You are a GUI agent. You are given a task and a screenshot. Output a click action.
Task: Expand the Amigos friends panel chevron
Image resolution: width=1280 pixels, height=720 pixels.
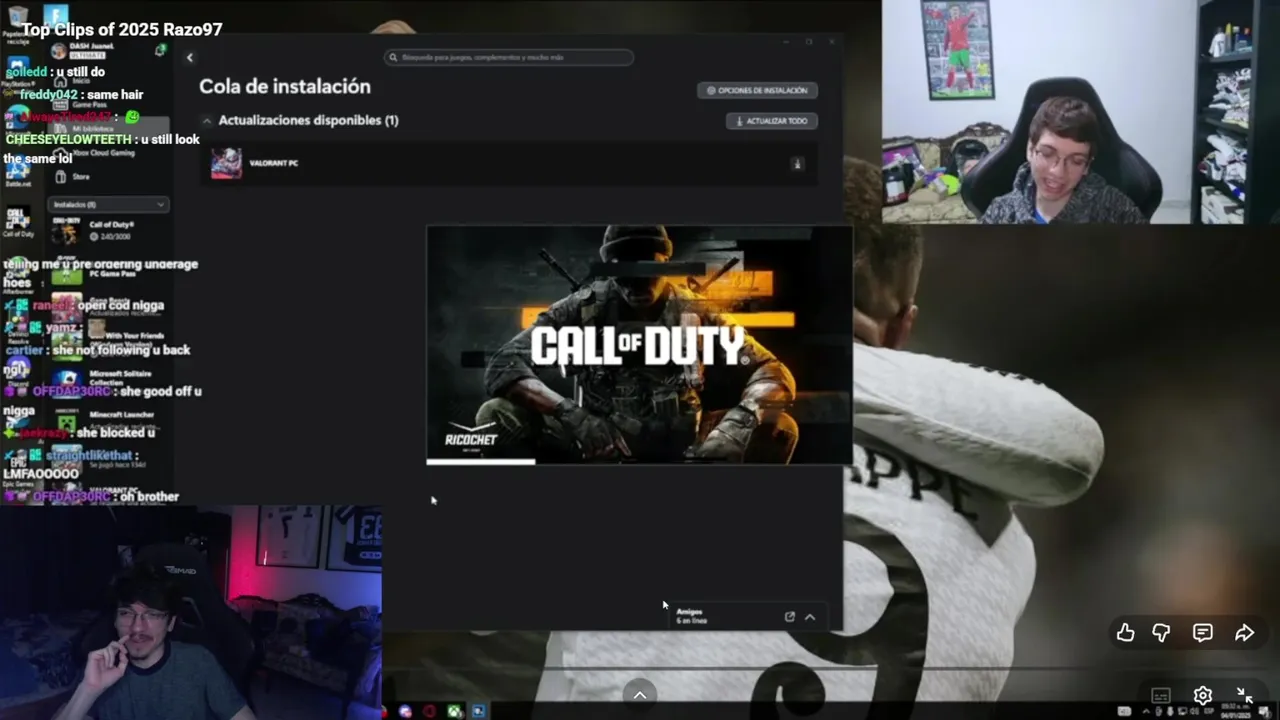[810, 617]
